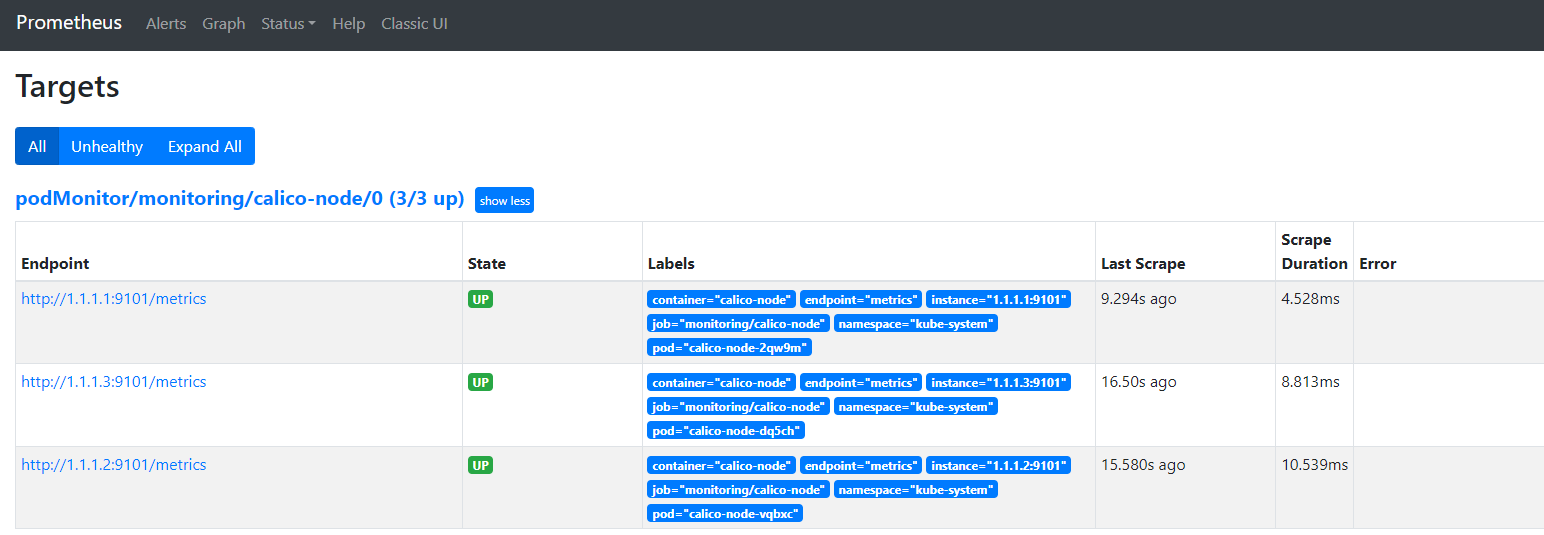Click the Prometheus brand logo
This screenshot has width=1544, height=535.
[x=69, y=23]
